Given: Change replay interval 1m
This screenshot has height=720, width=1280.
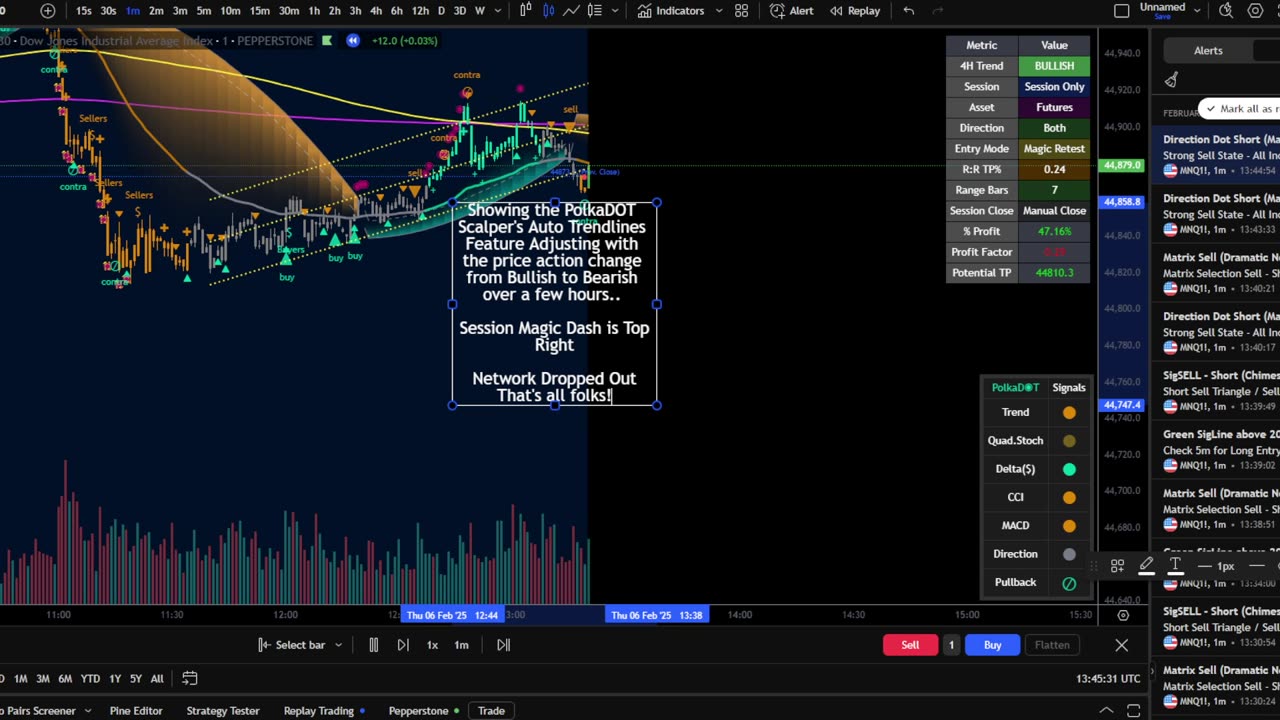Looking at the screenshot, I should 461,645.
